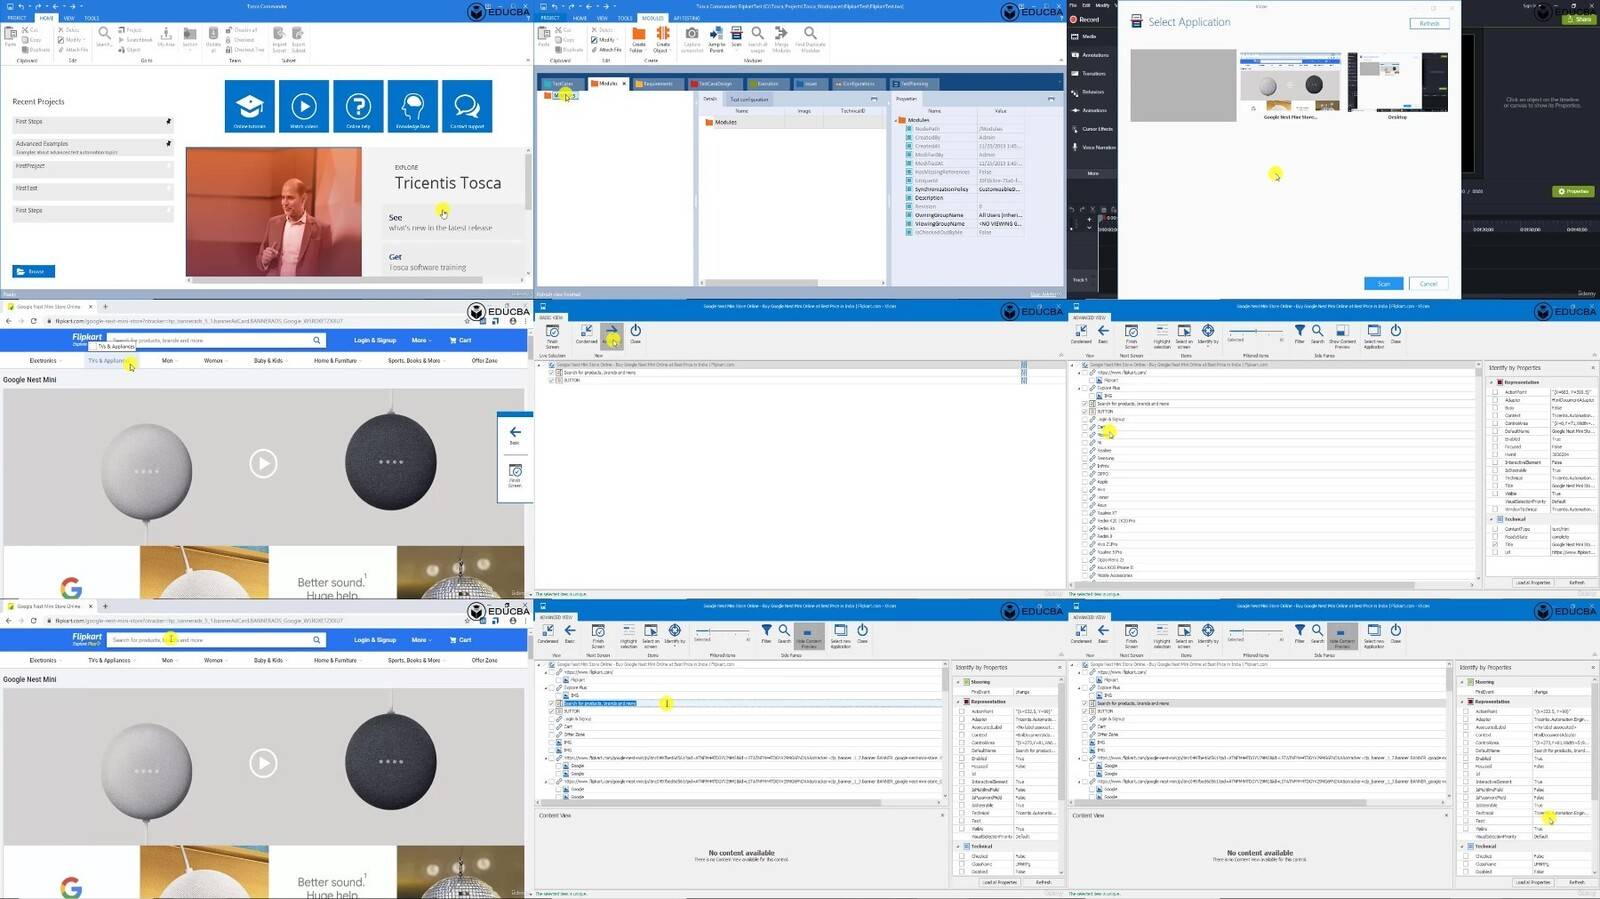Viewport: 1600px width, 899px height.
Task: Untick BUTTON checkbox in BASIC VIEW tree
Action: [x=551, y=380]
